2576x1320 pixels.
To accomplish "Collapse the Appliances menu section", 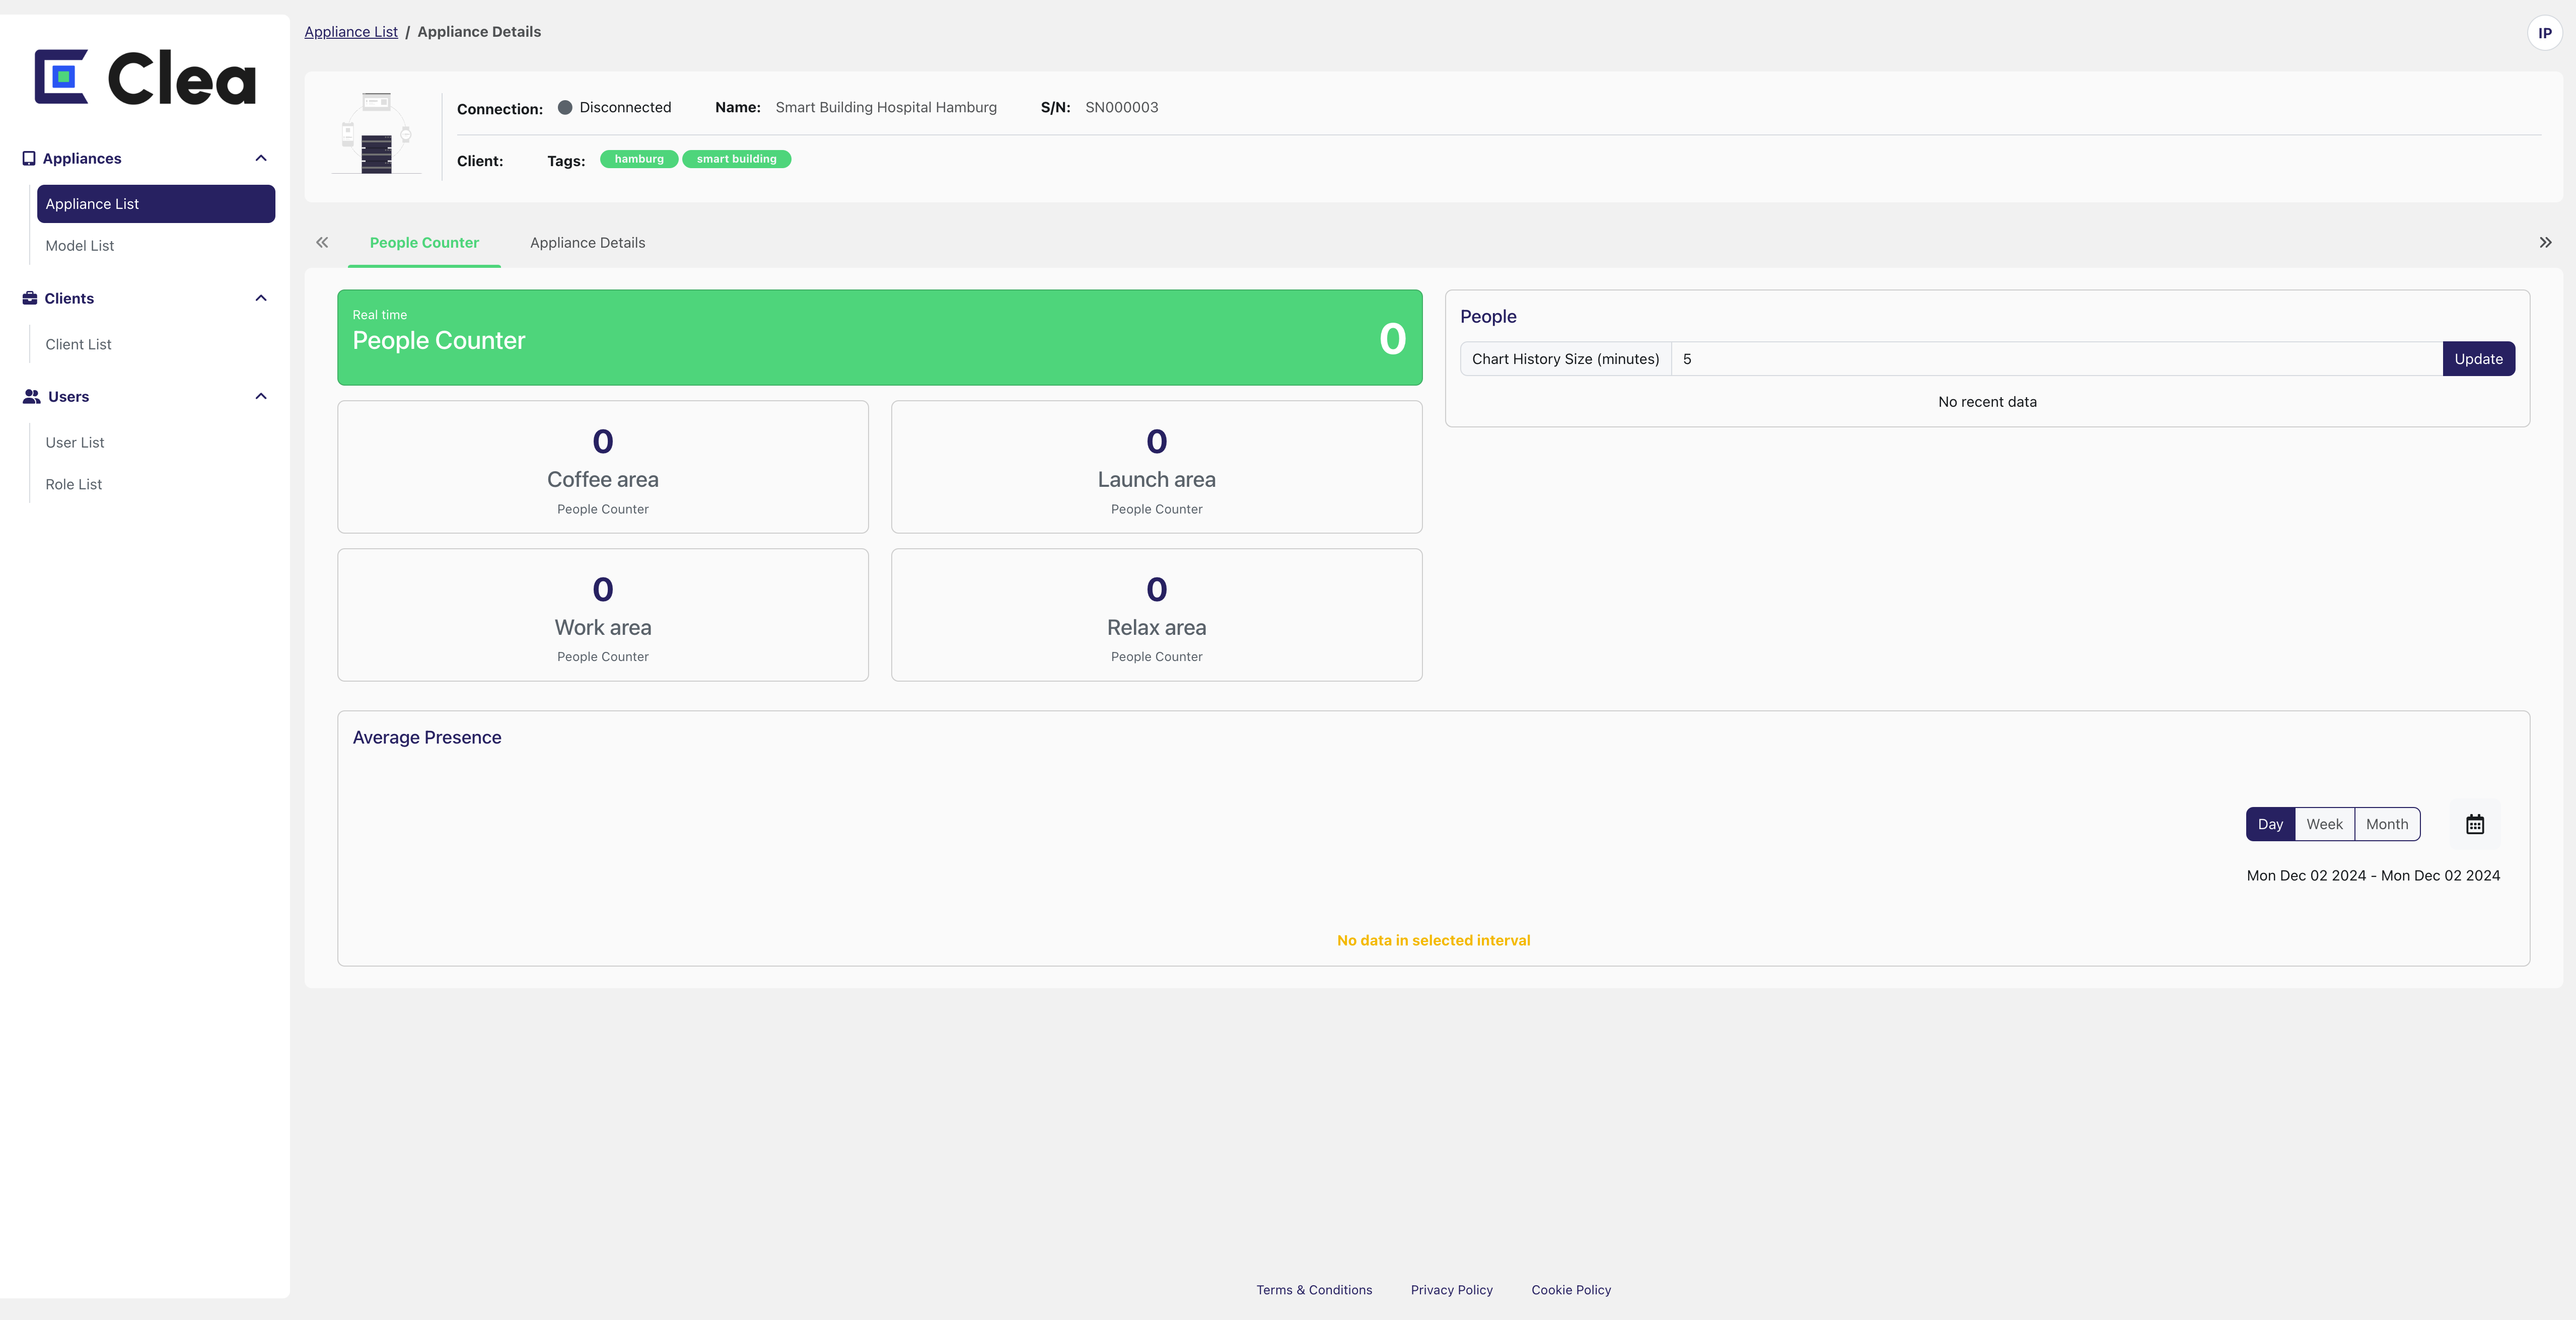I will coord(261,158).
